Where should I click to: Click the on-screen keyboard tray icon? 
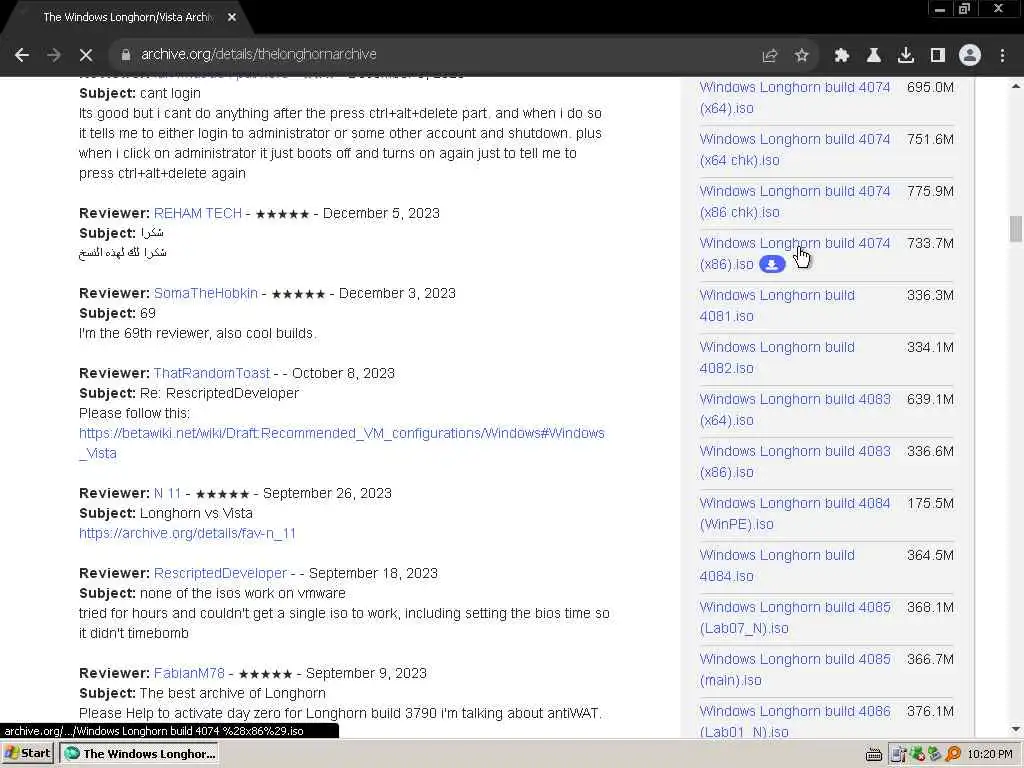tap(874, 754)
